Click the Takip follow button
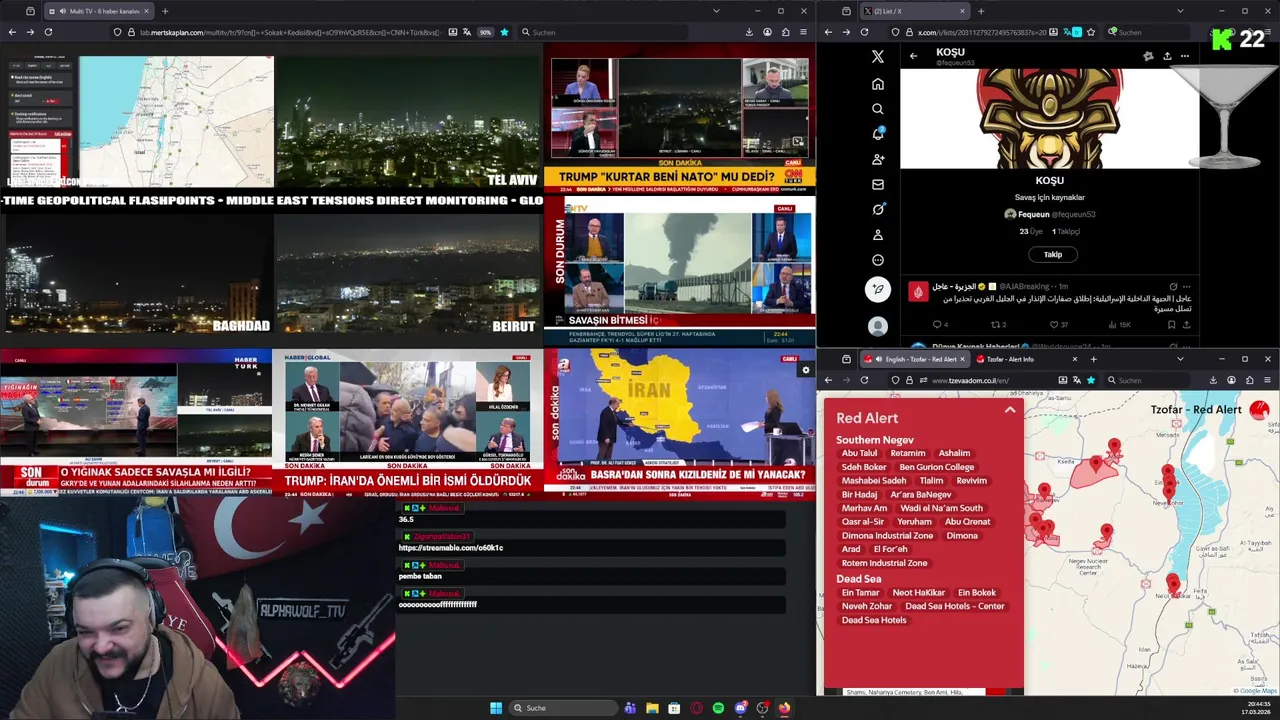This screenshot has width=1280, height=720. [x=1053, y=254]
